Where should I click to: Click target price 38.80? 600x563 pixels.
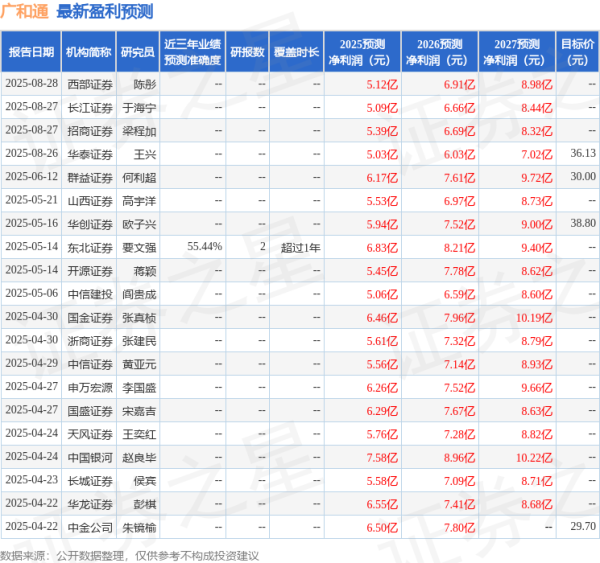click(x=583, y=223)
